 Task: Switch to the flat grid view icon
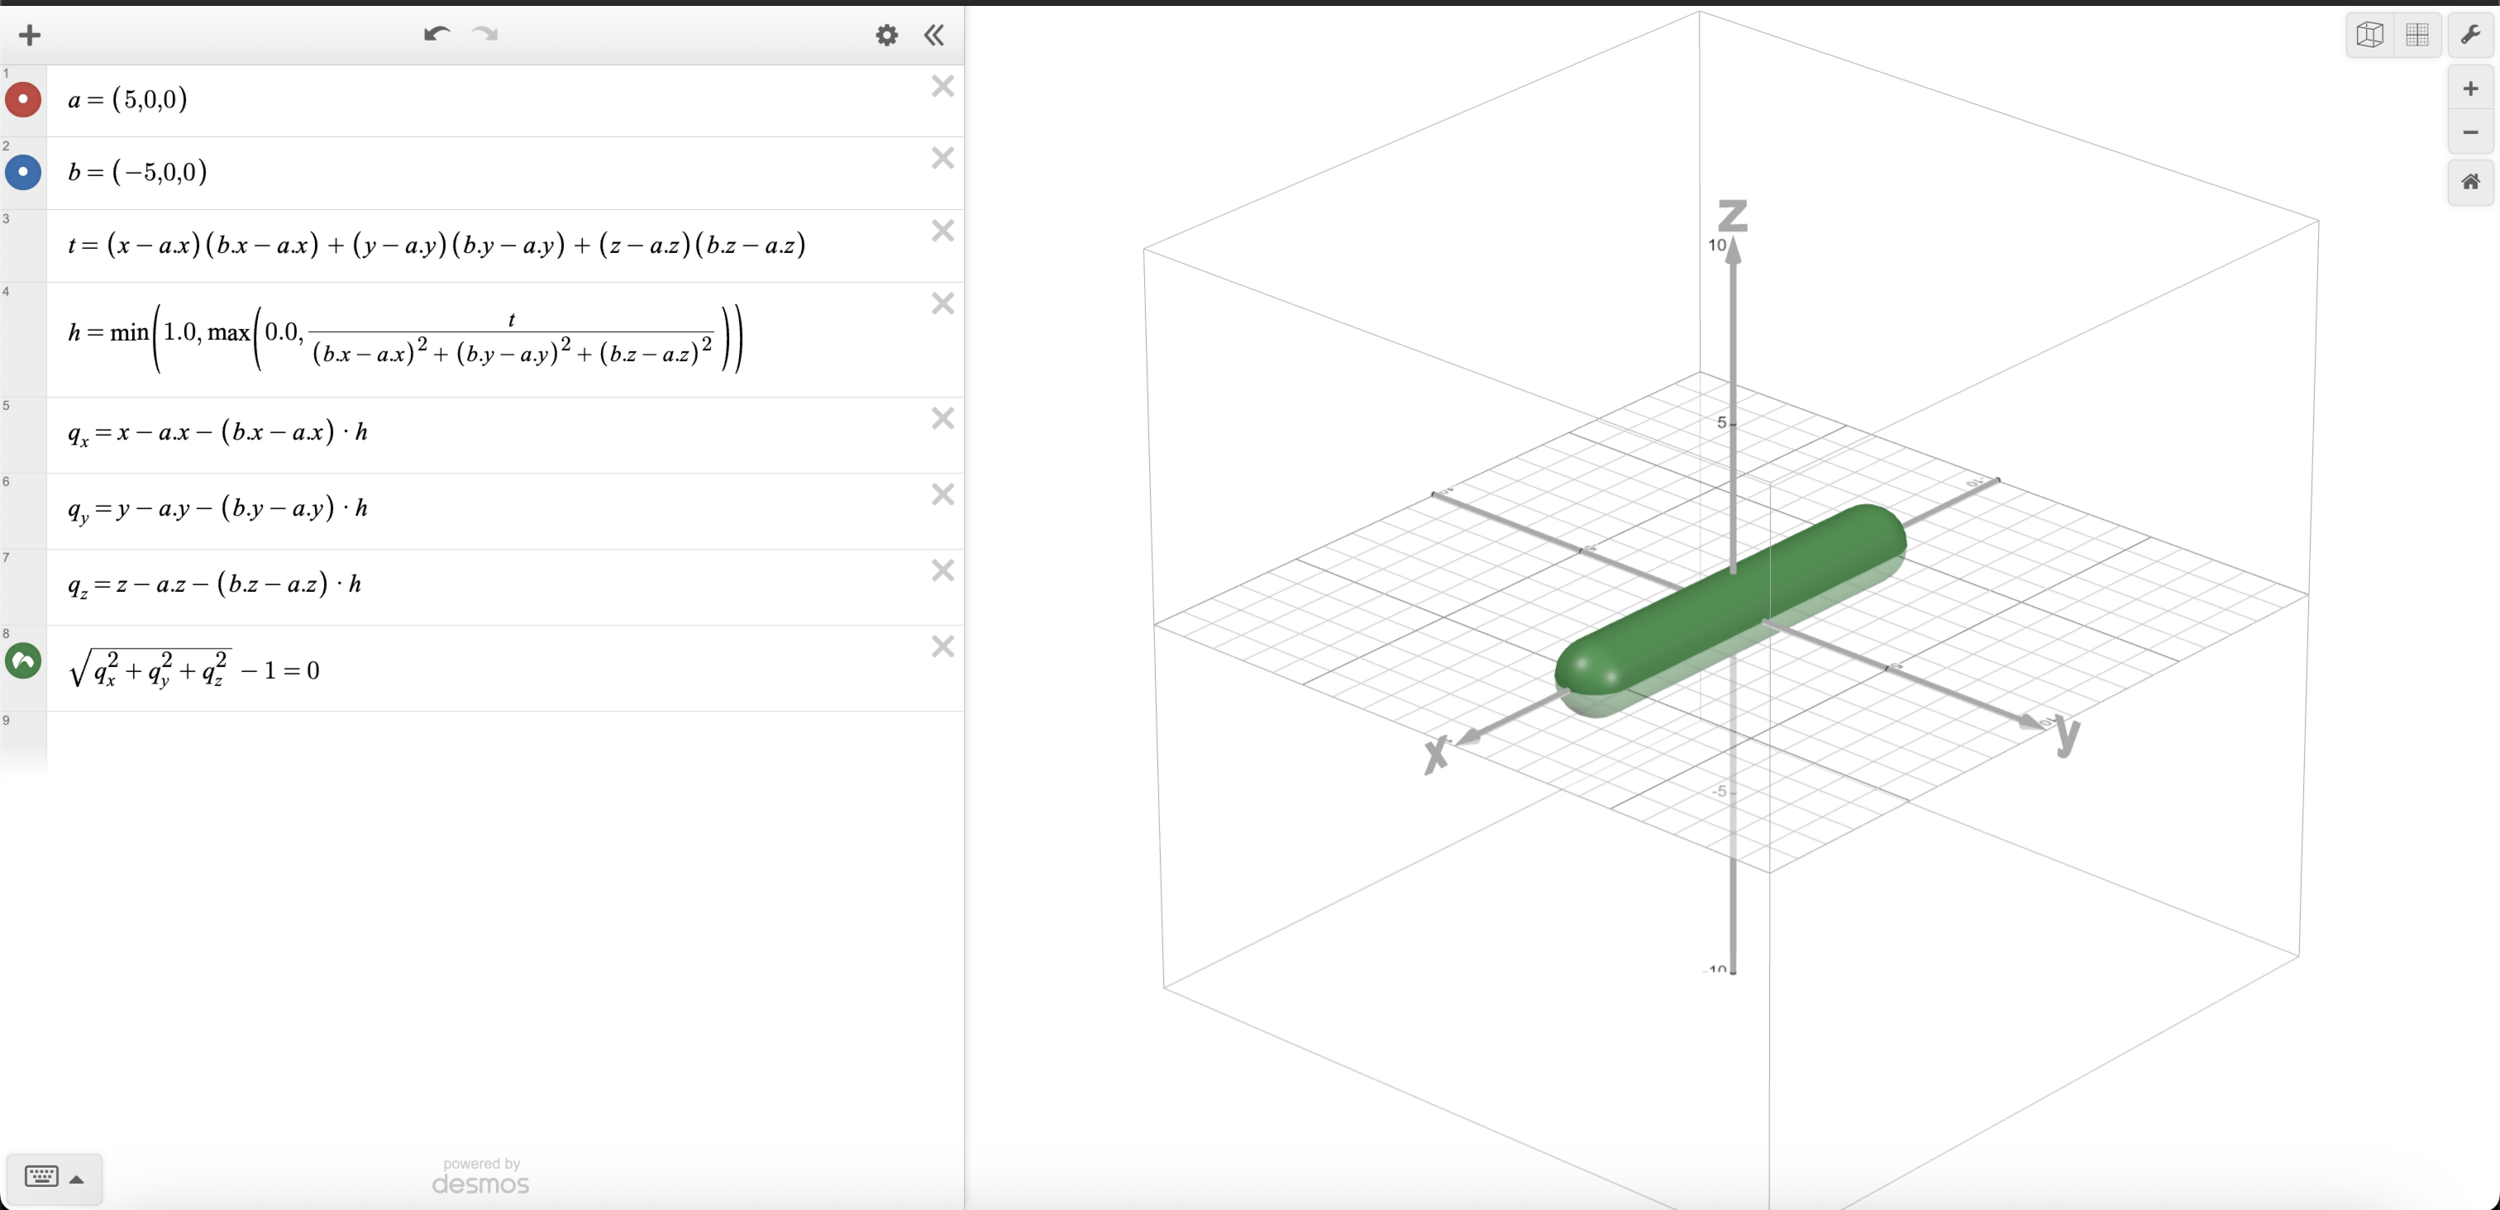point(2417,35)
